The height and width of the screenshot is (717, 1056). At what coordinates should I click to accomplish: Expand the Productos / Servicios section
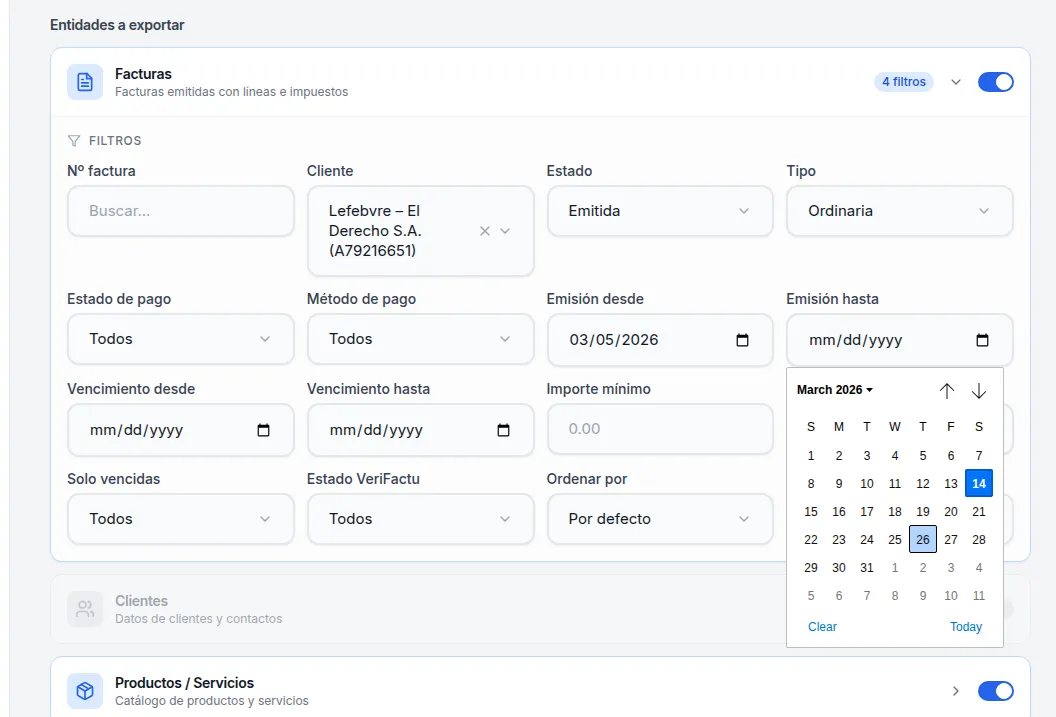click(956, 691)
